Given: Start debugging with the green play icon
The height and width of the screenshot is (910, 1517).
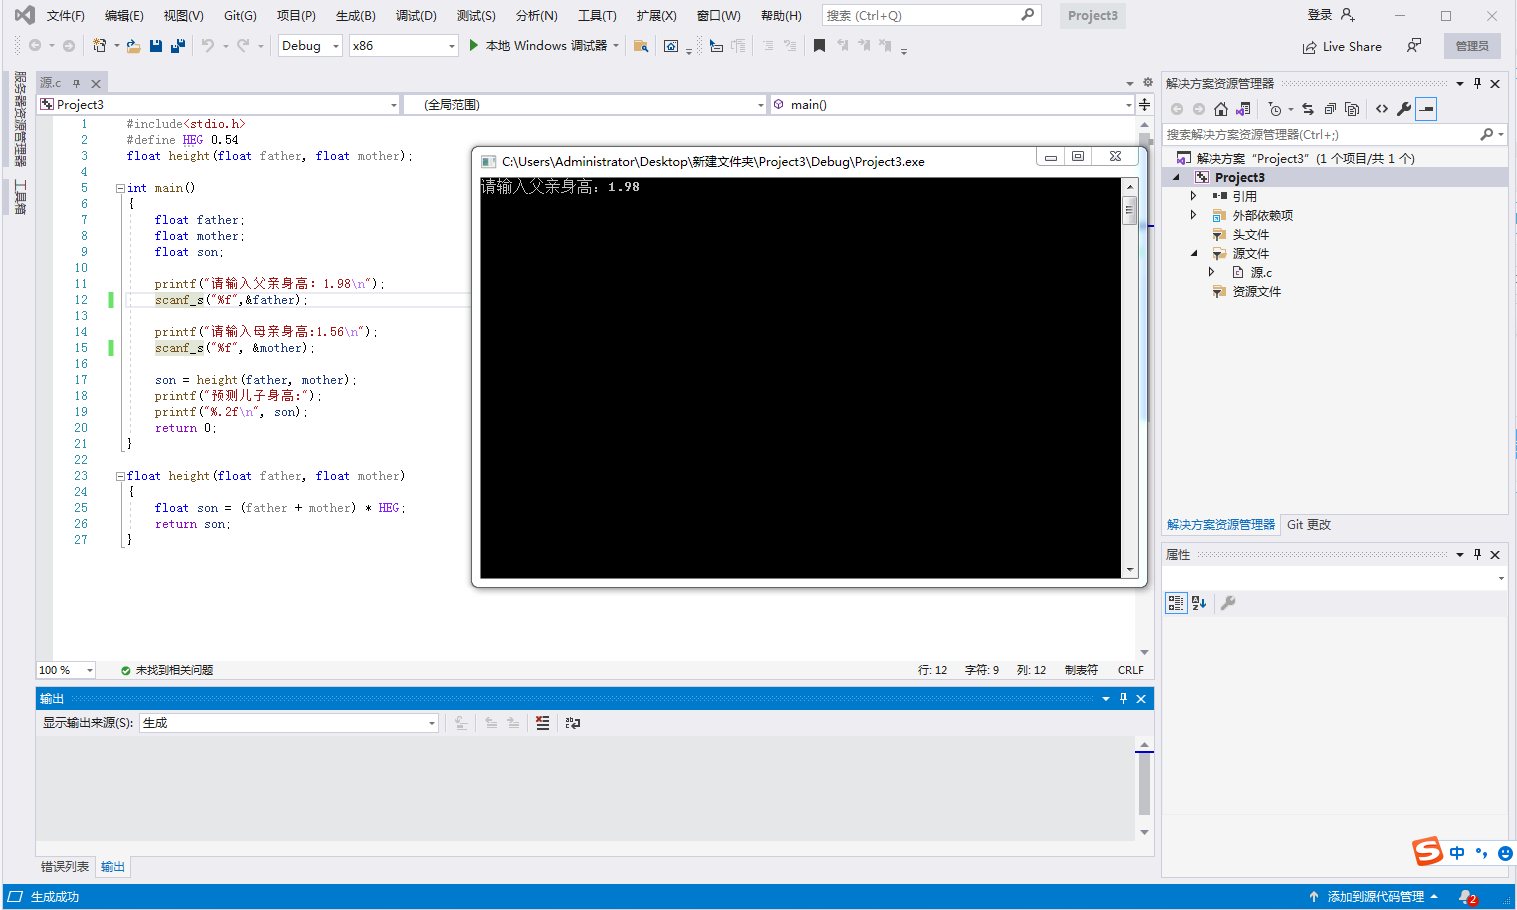Looking at the screenshot, I should (x=474, y=46).
